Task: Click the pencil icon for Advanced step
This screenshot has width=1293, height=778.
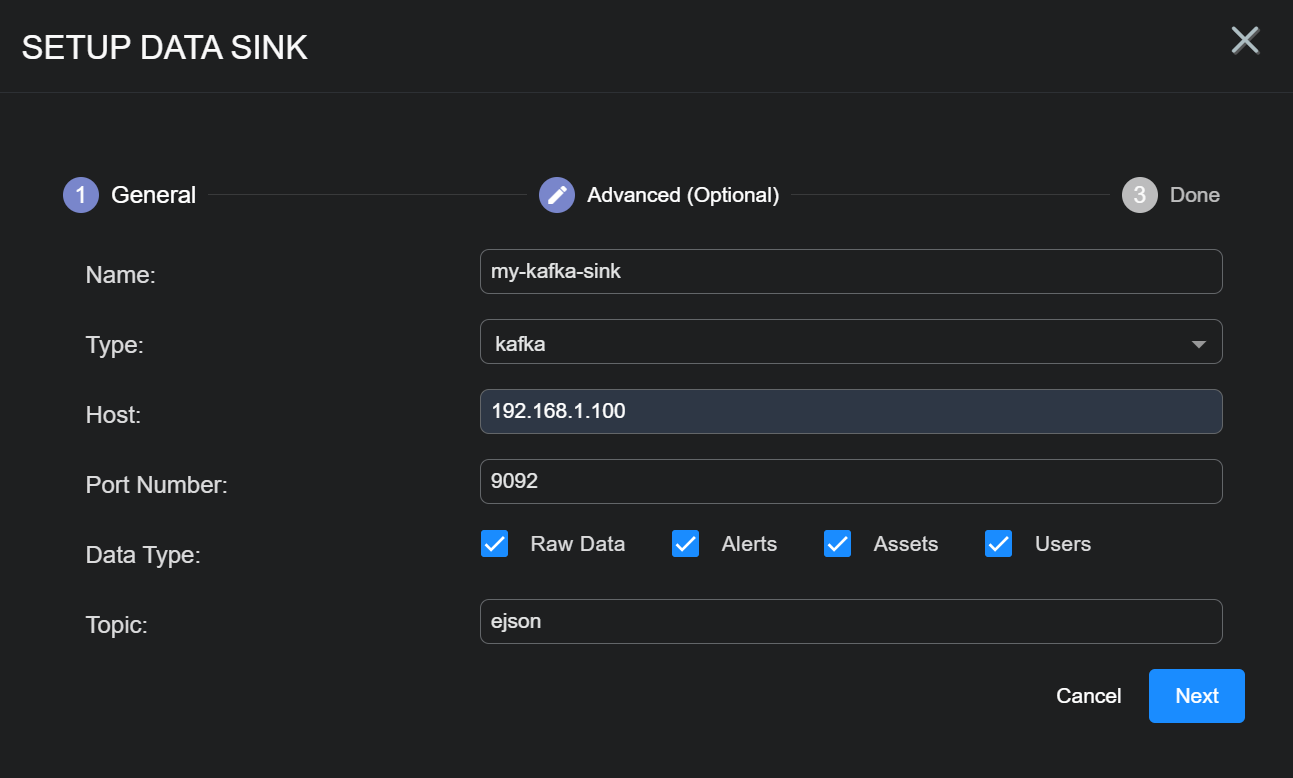Action: (x=557, y=195)
